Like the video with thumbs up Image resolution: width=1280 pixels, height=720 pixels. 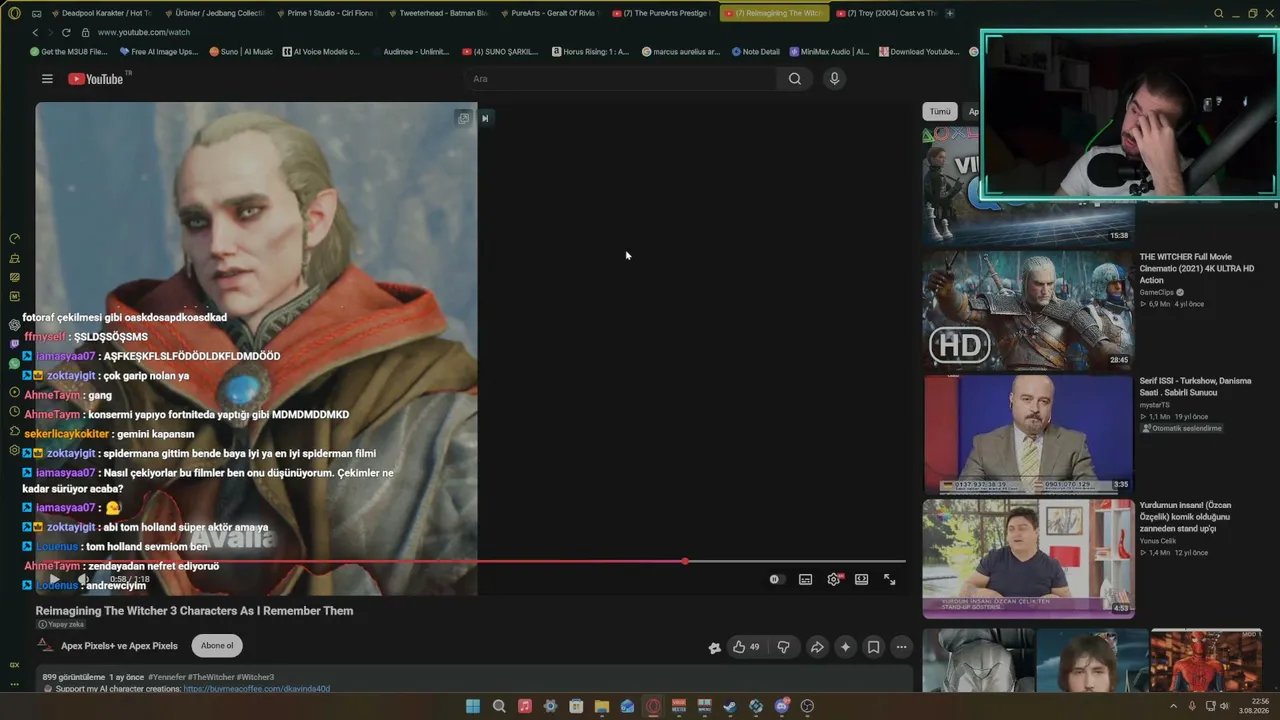point(746,647)
